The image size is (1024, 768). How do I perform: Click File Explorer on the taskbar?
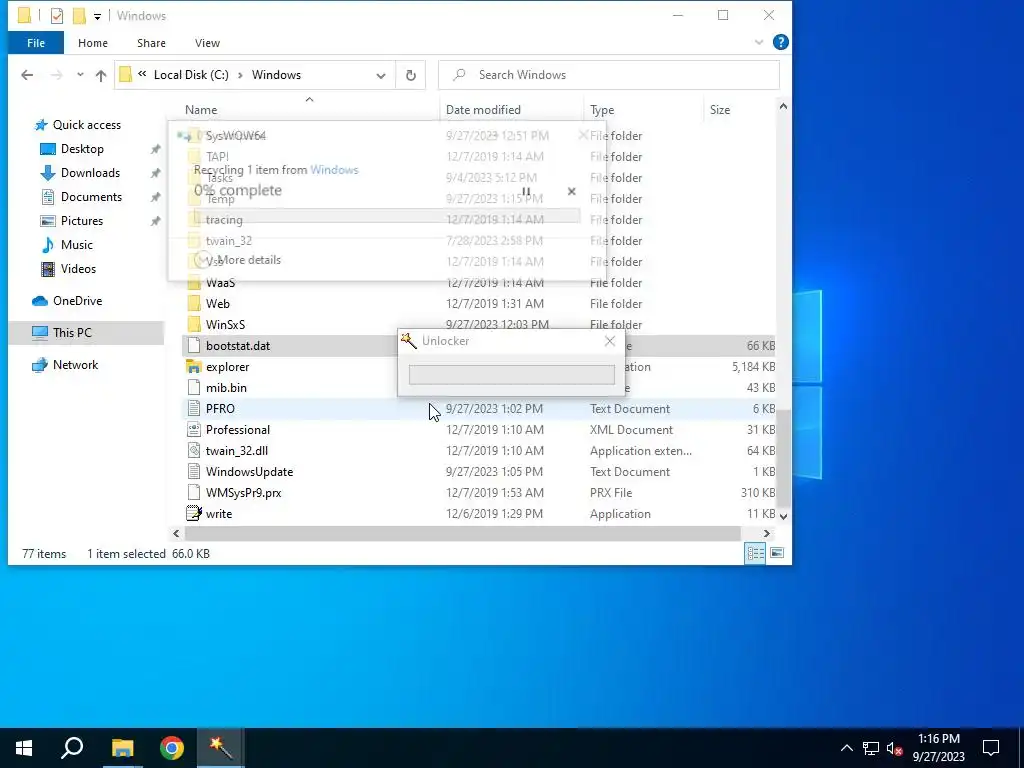[x=122, y=748]
